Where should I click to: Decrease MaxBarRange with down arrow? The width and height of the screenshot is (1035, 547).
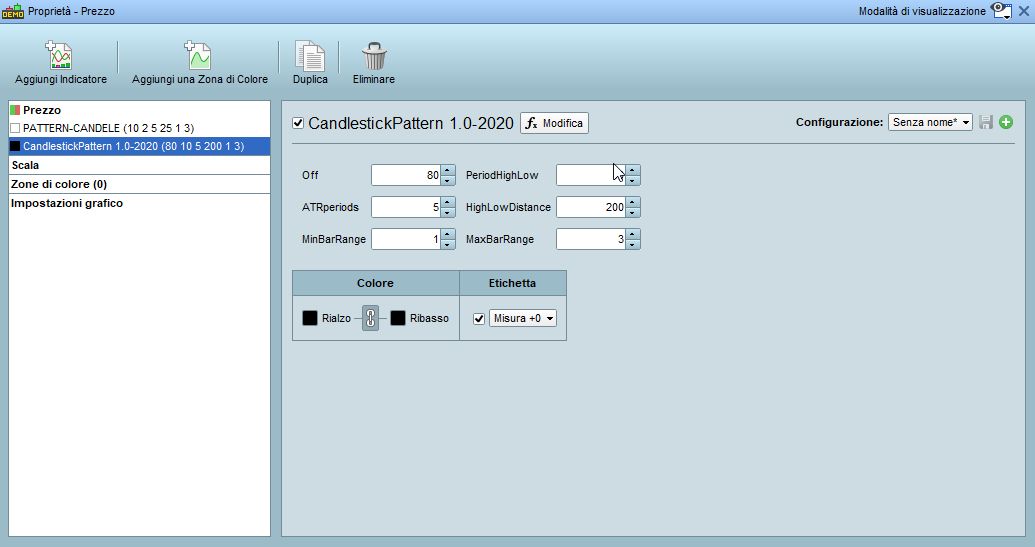632,244
